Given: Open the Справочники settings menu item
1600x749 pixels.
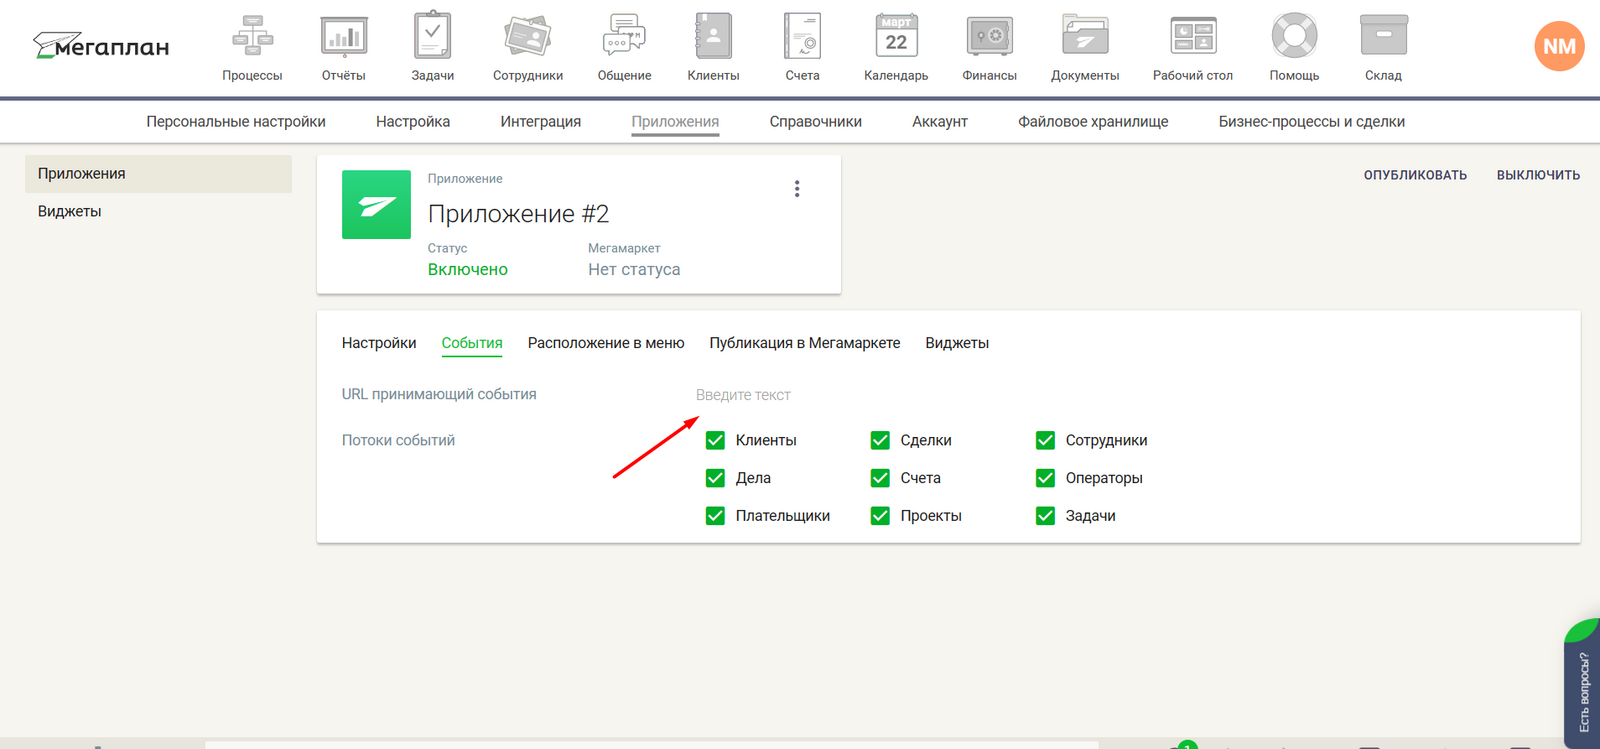Looking at the screenshot, I should 815,121.
